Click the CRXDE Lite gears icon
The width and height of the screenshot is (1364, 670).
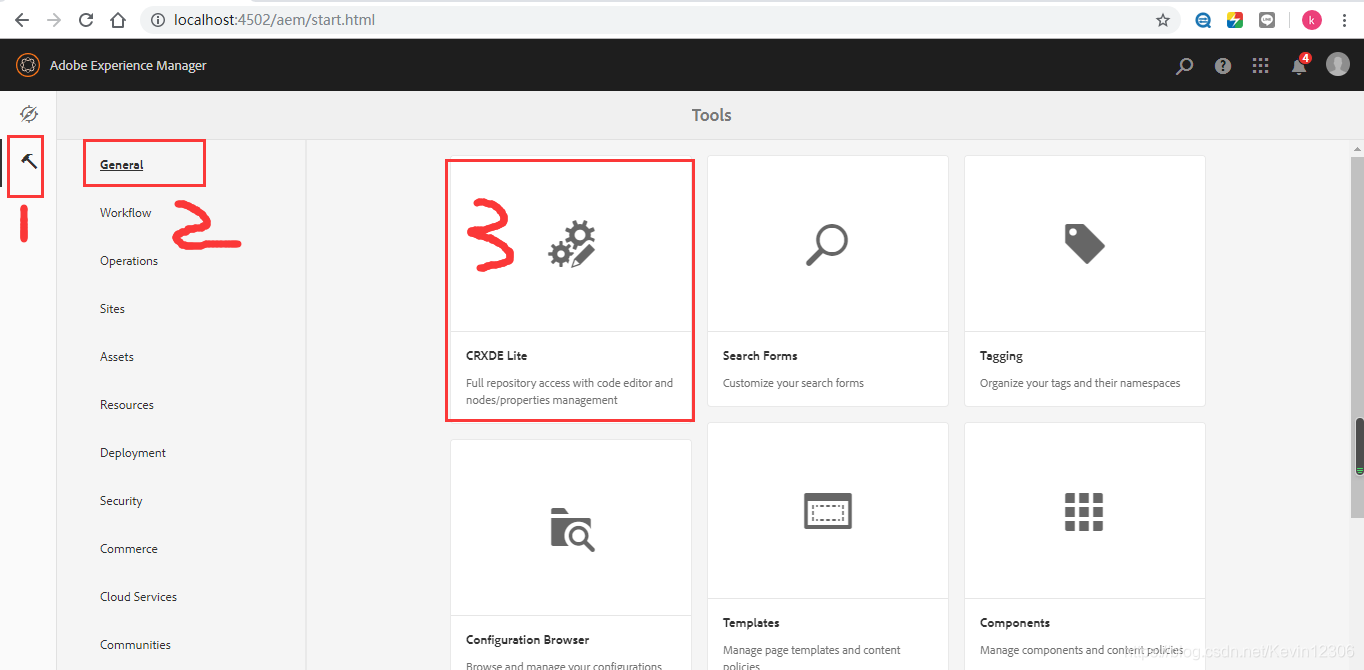573,245
